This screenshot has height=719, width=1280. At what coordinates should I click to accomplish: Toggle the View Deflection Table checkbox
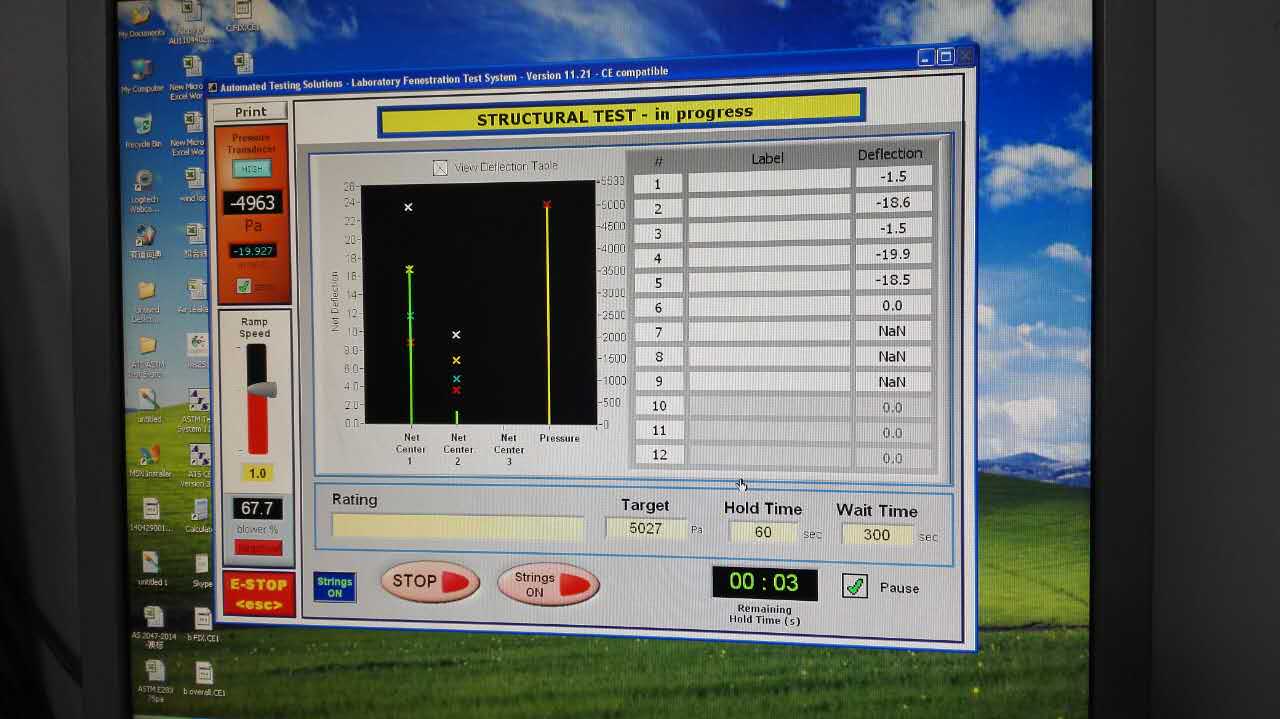[x=440, y=168]
